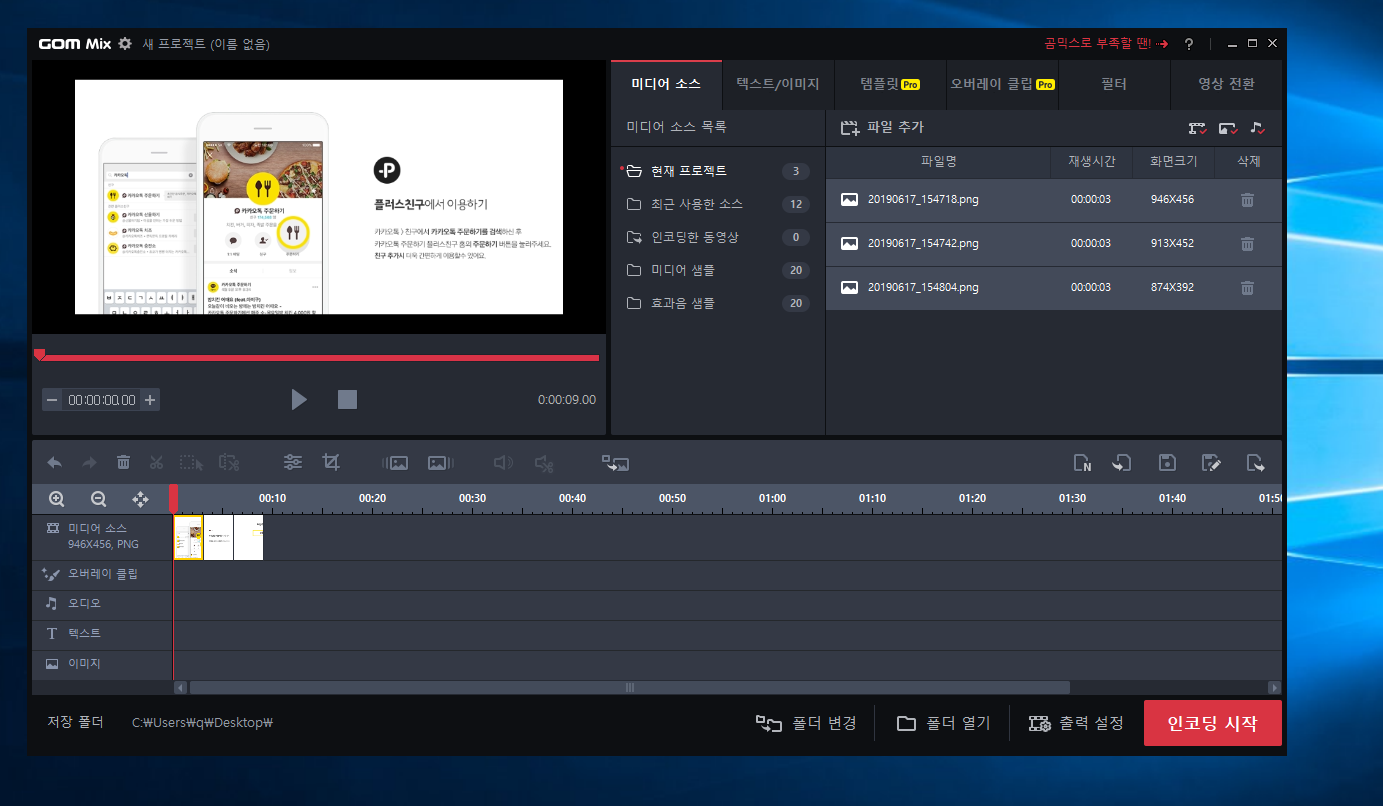The image size is (1383, 806).
Task: Click the 재생시간 column header
Action: pos(1091,161)
